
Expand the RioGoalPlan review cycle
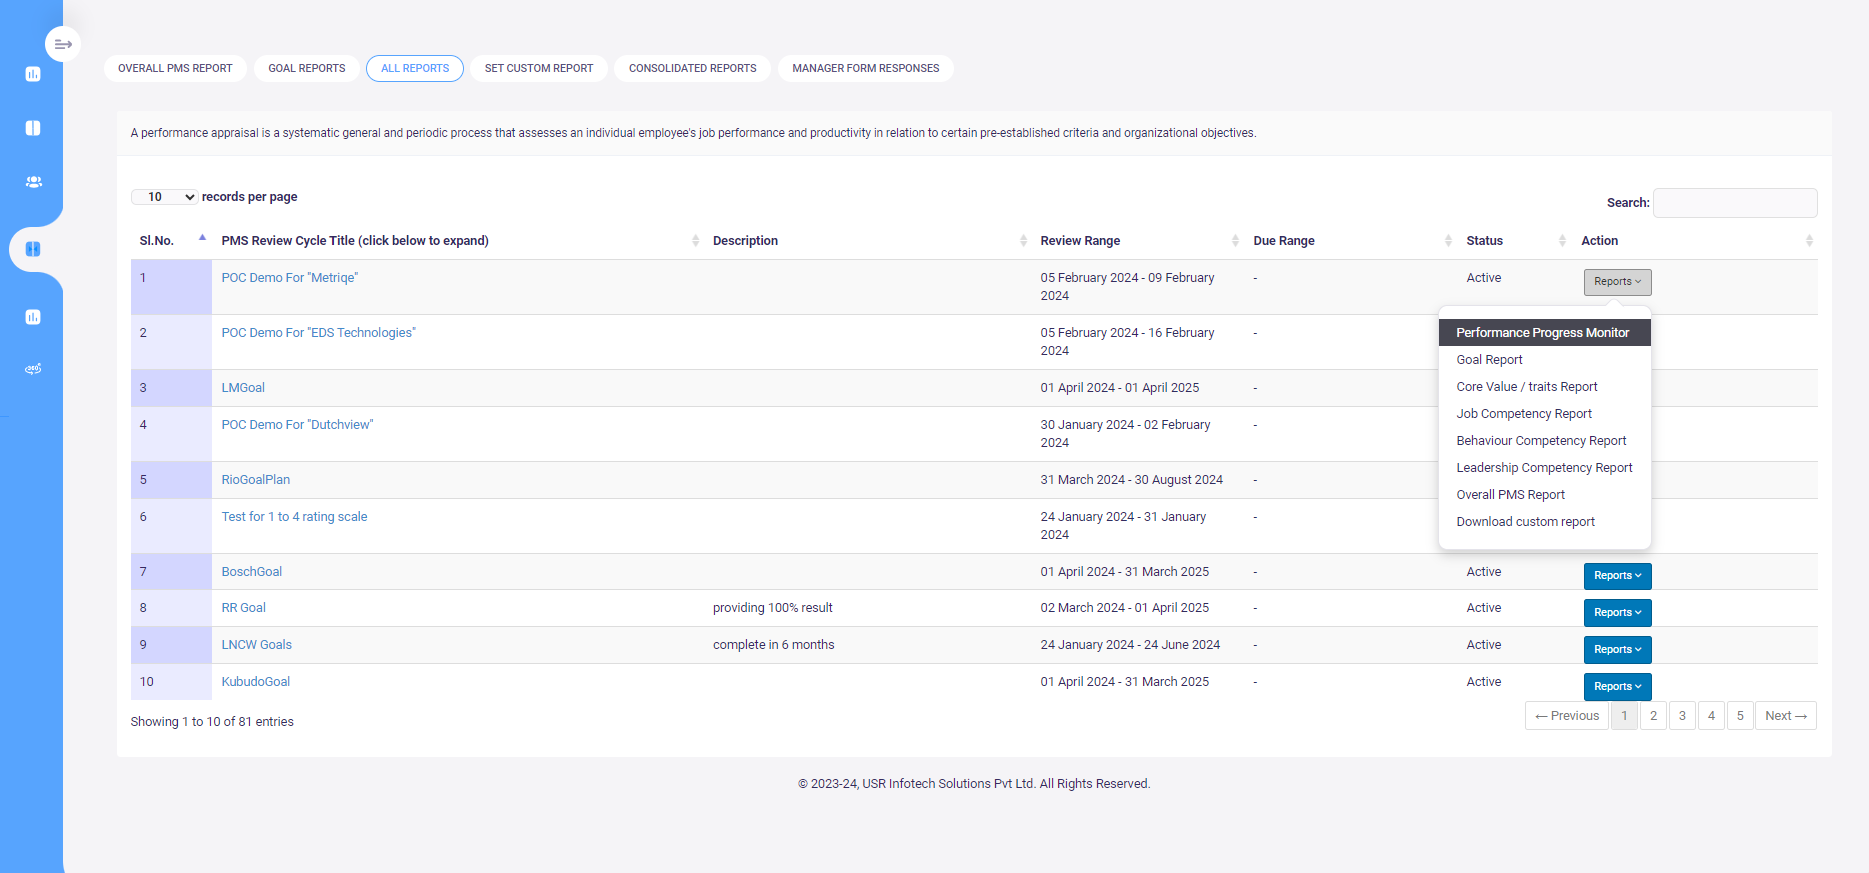click(x=256, y=480)
